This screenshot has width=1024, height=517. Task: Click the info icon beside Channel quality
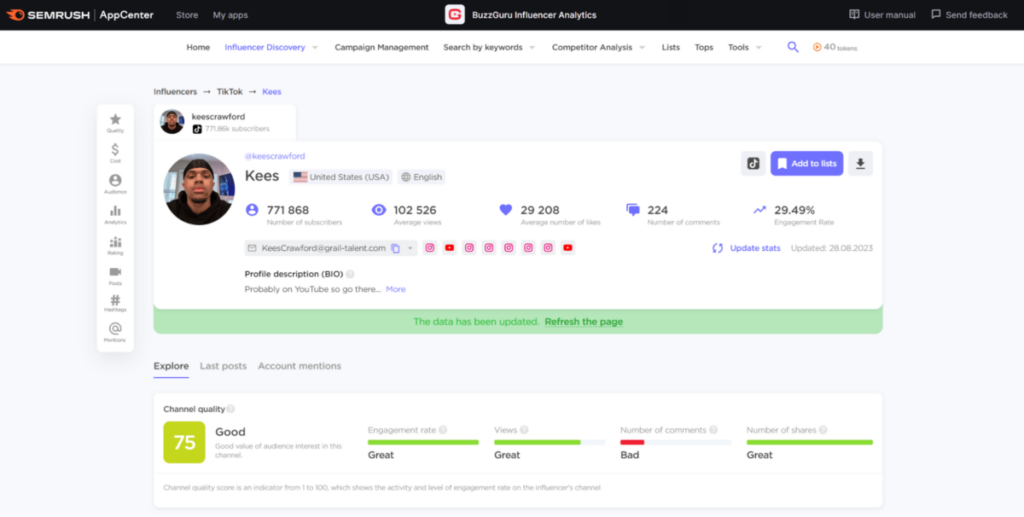click(231, 409)
